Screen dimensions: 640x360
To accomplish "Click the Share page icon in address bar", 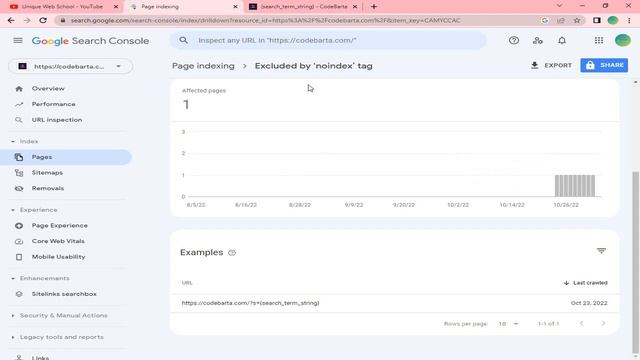I will click(561, 20).
